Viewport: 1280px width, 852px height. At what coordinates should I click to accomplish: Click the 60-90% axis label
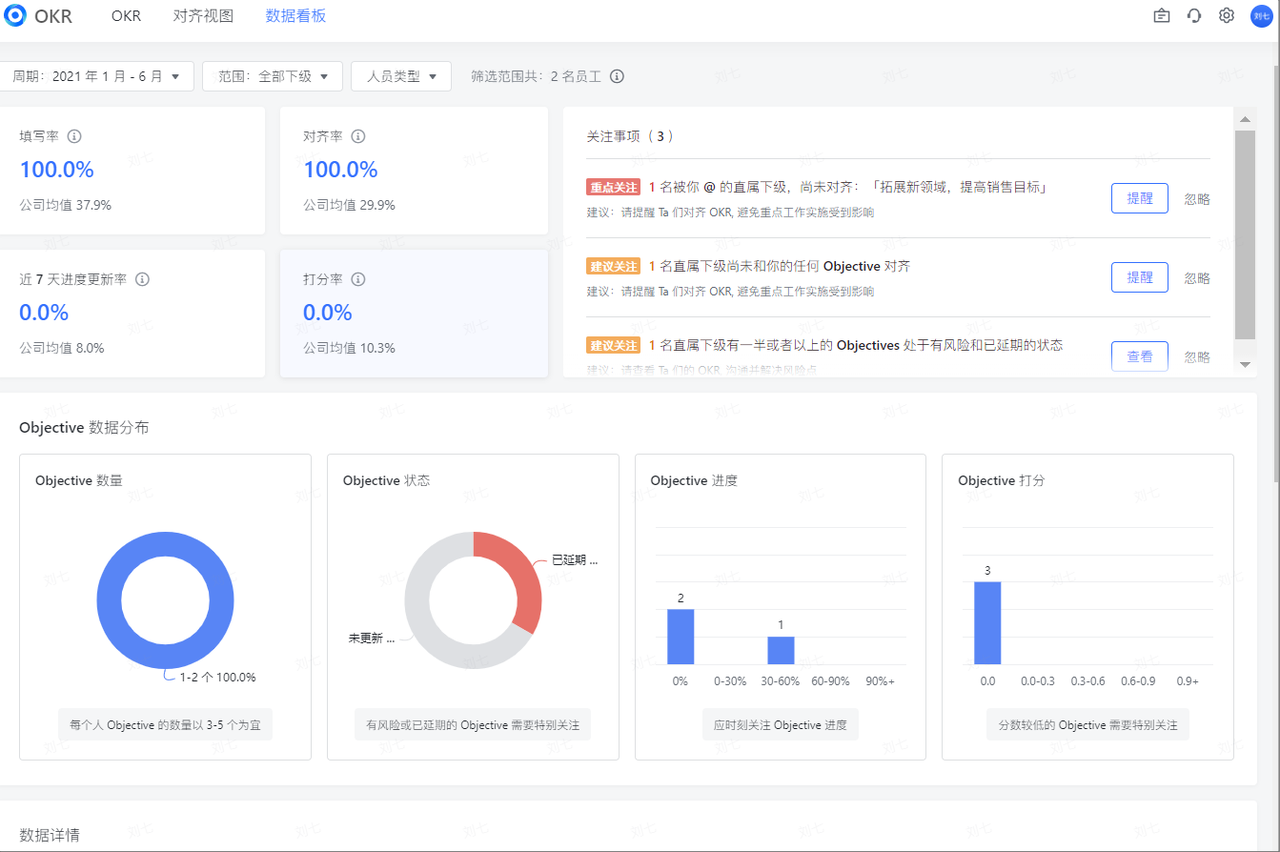coord(831,680)
